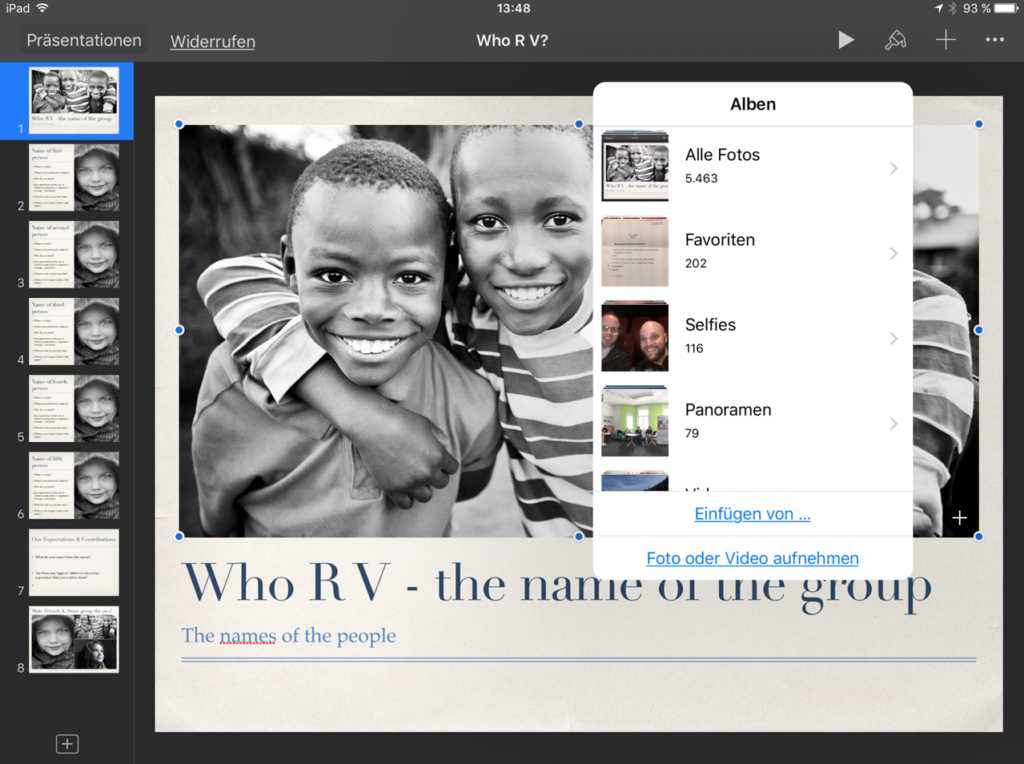Viewport: 1024px width, 764px height.
Task: Tap the Favoriten count 202
Action: point(696,263)
